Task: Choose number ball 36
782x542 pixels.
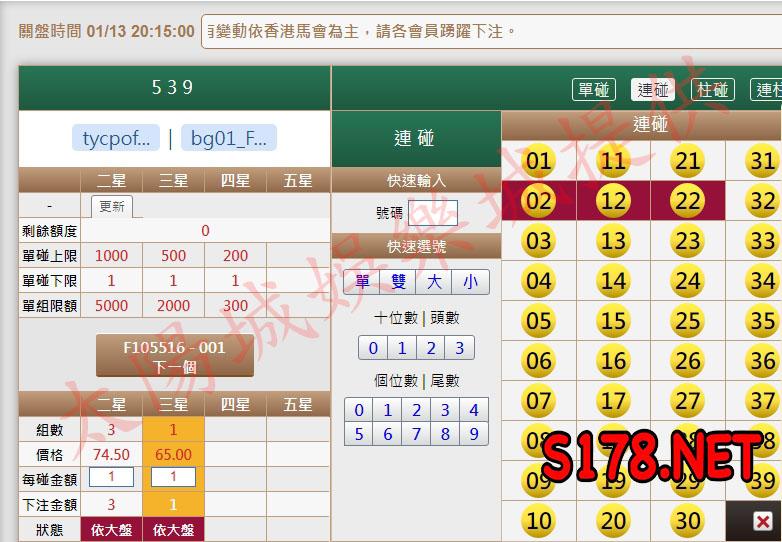Action: point(763,361)
